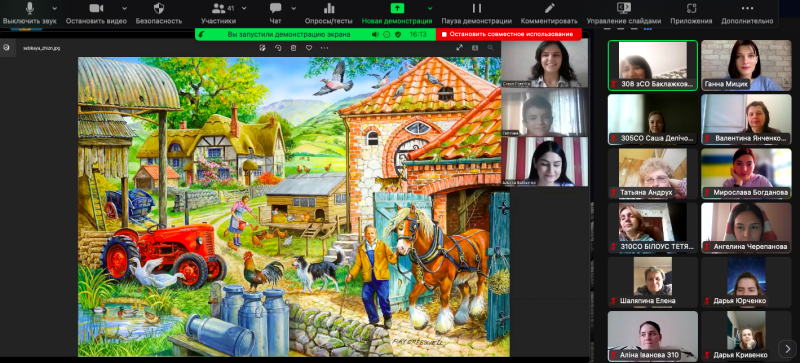Expand the arrow beside Участники count
This screenshot has height=363, width=800.
coord(244,8)
